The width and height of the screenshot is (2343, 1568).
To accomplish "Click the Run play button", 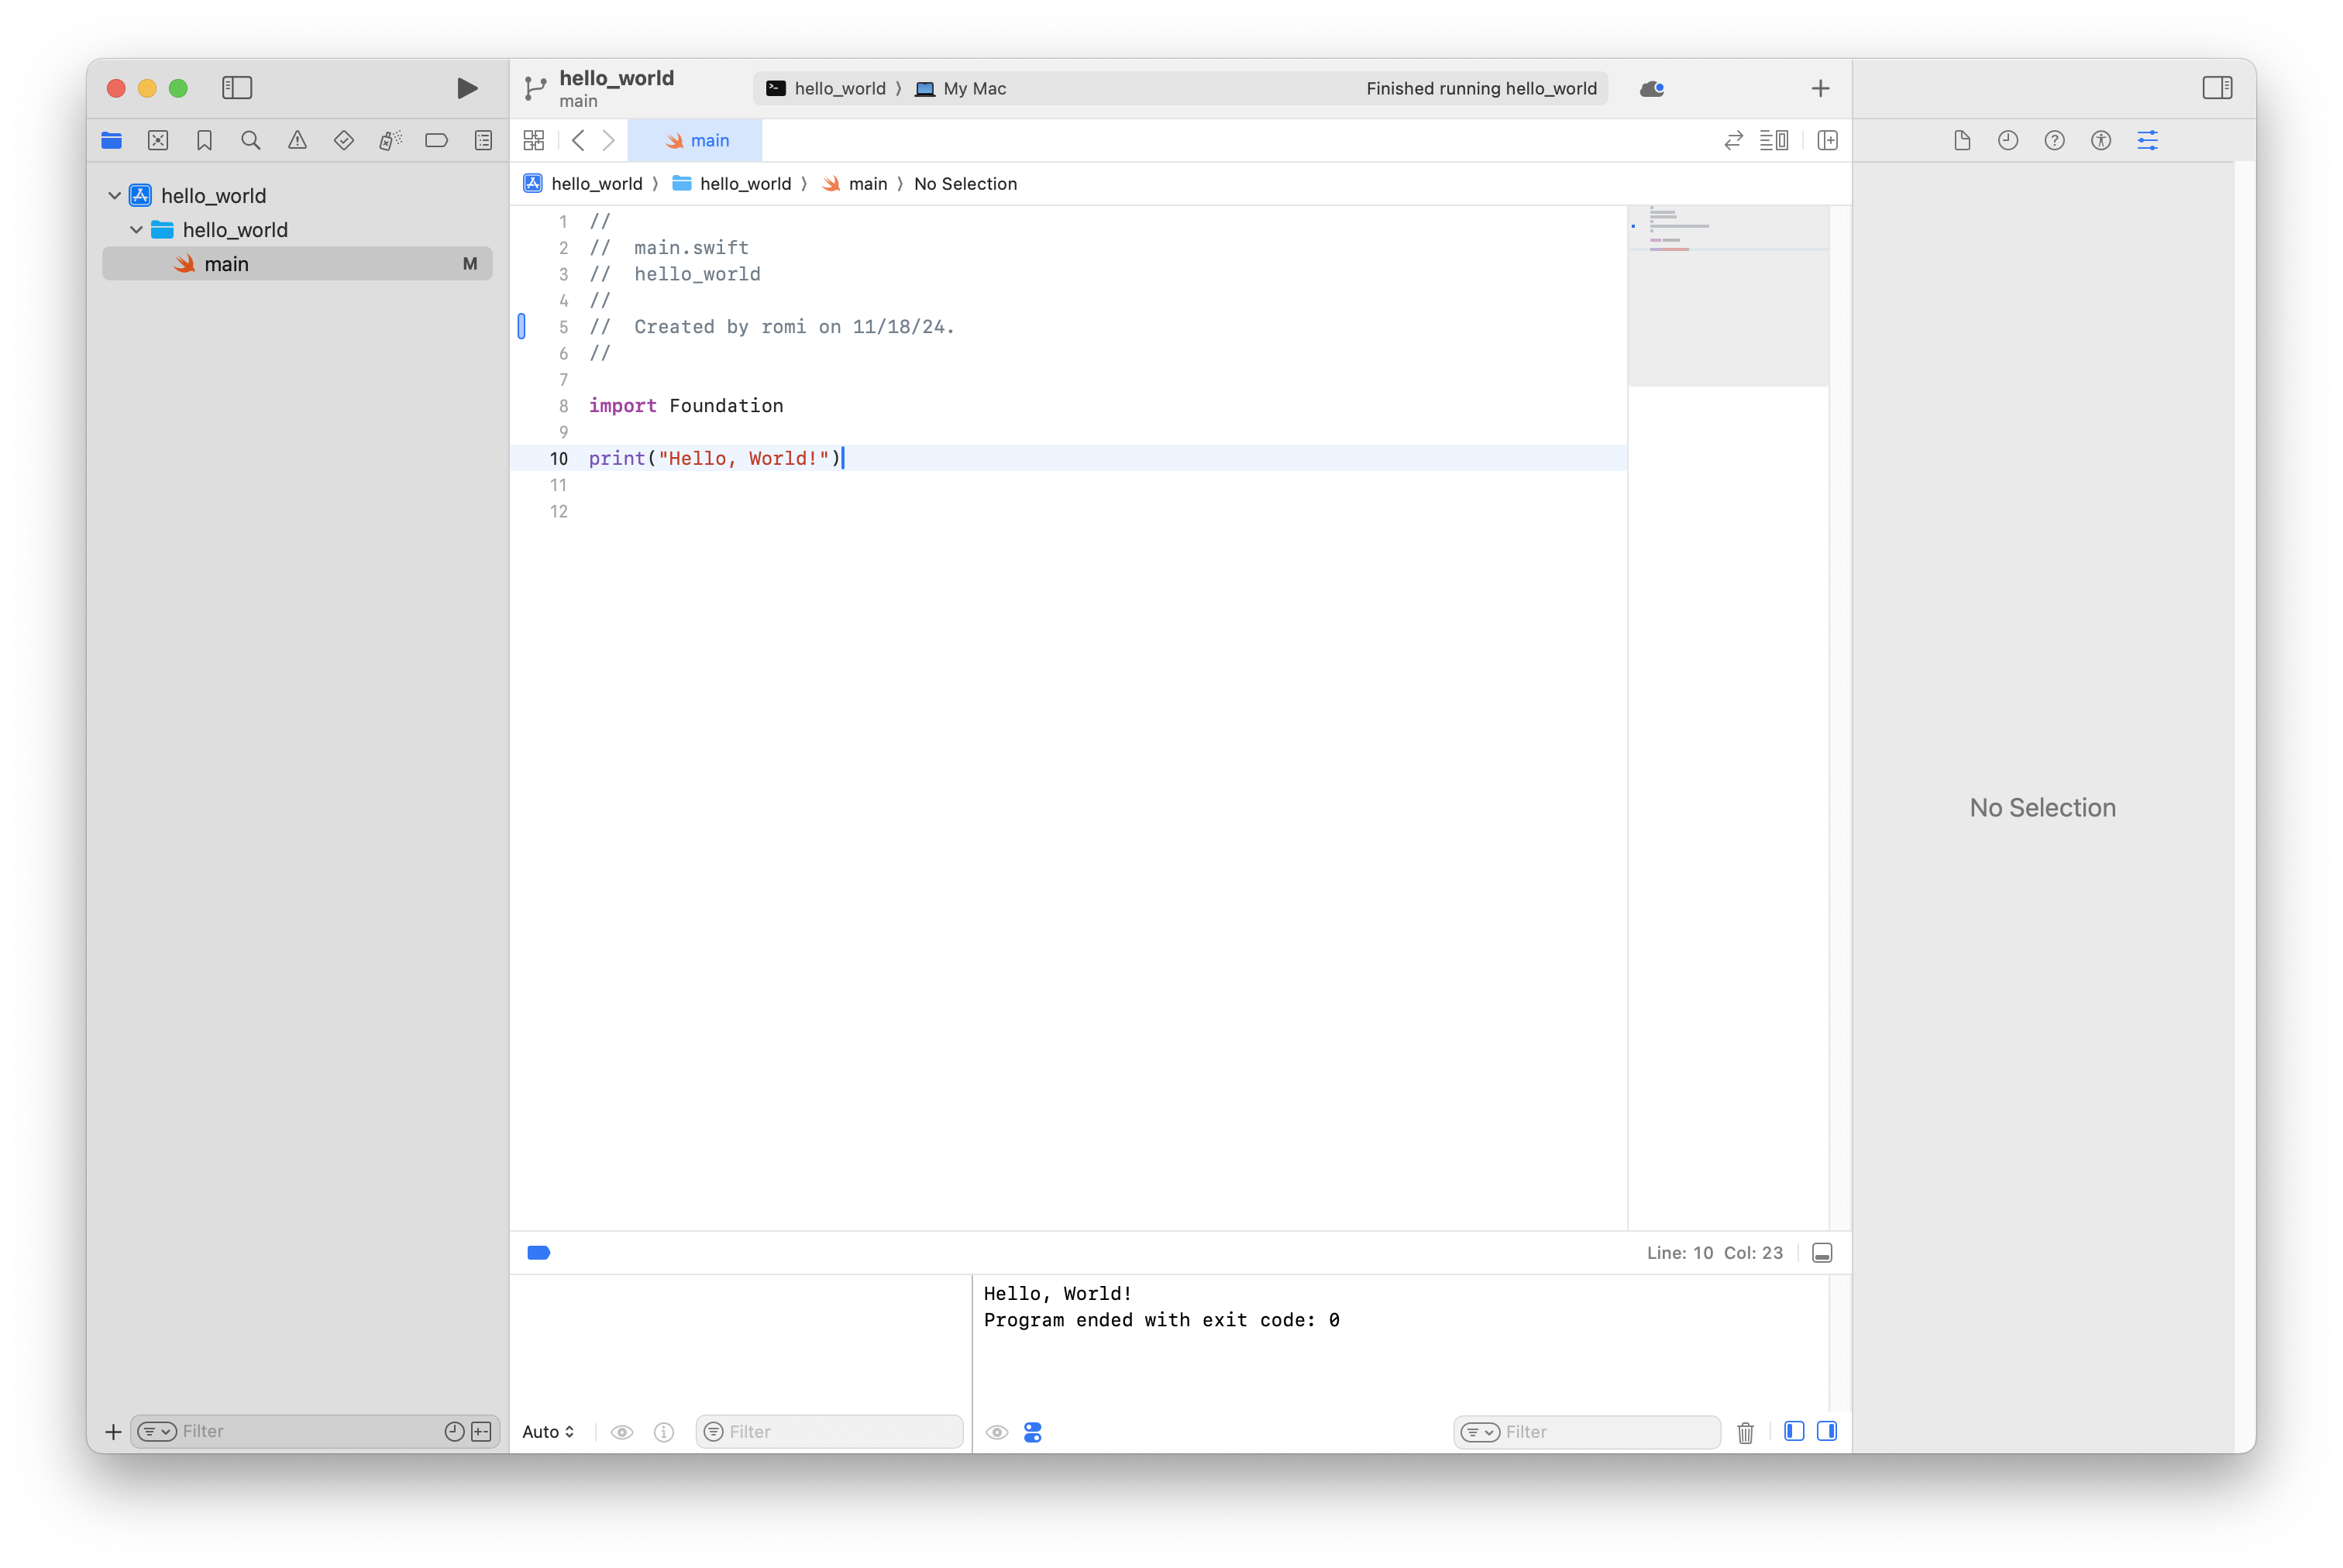I will click(466, 88).
